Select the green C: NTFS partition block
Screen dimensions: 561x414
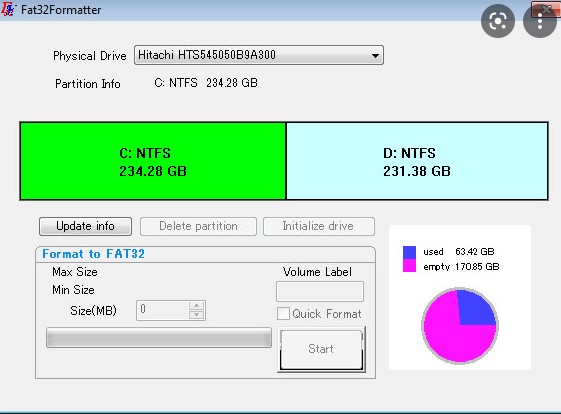153,161
